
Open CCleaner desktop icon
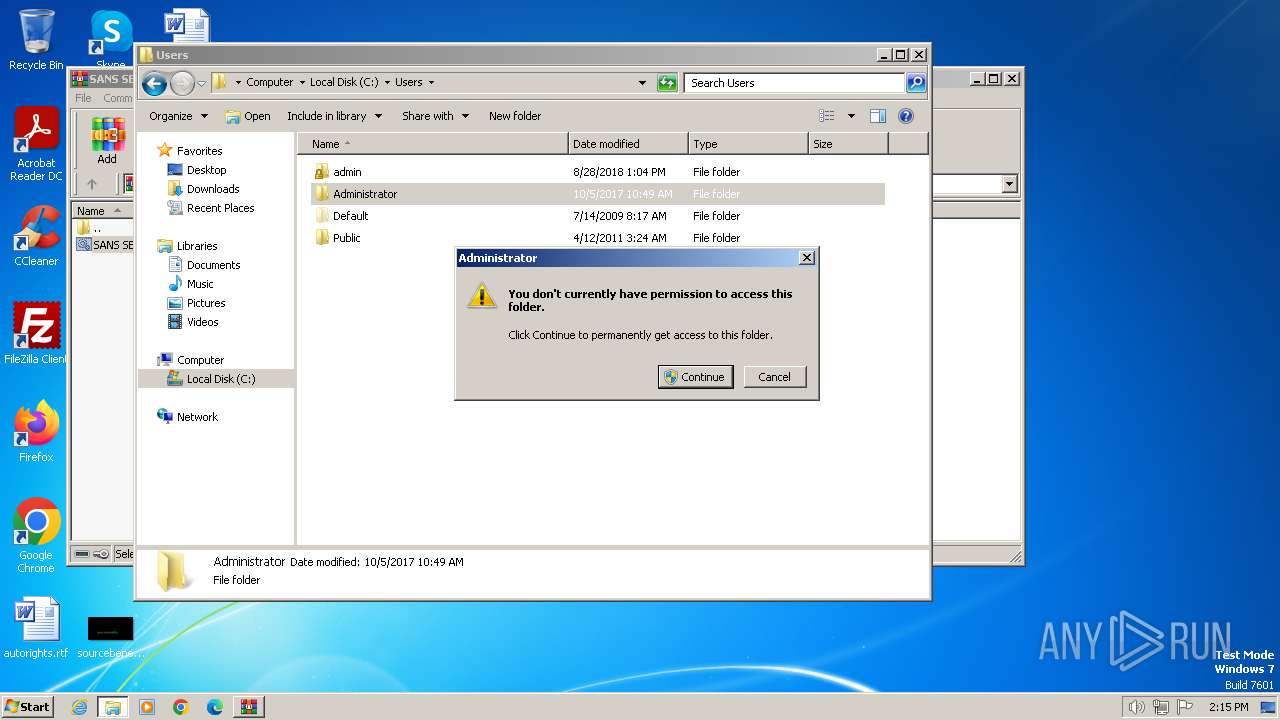pos(36,236)
